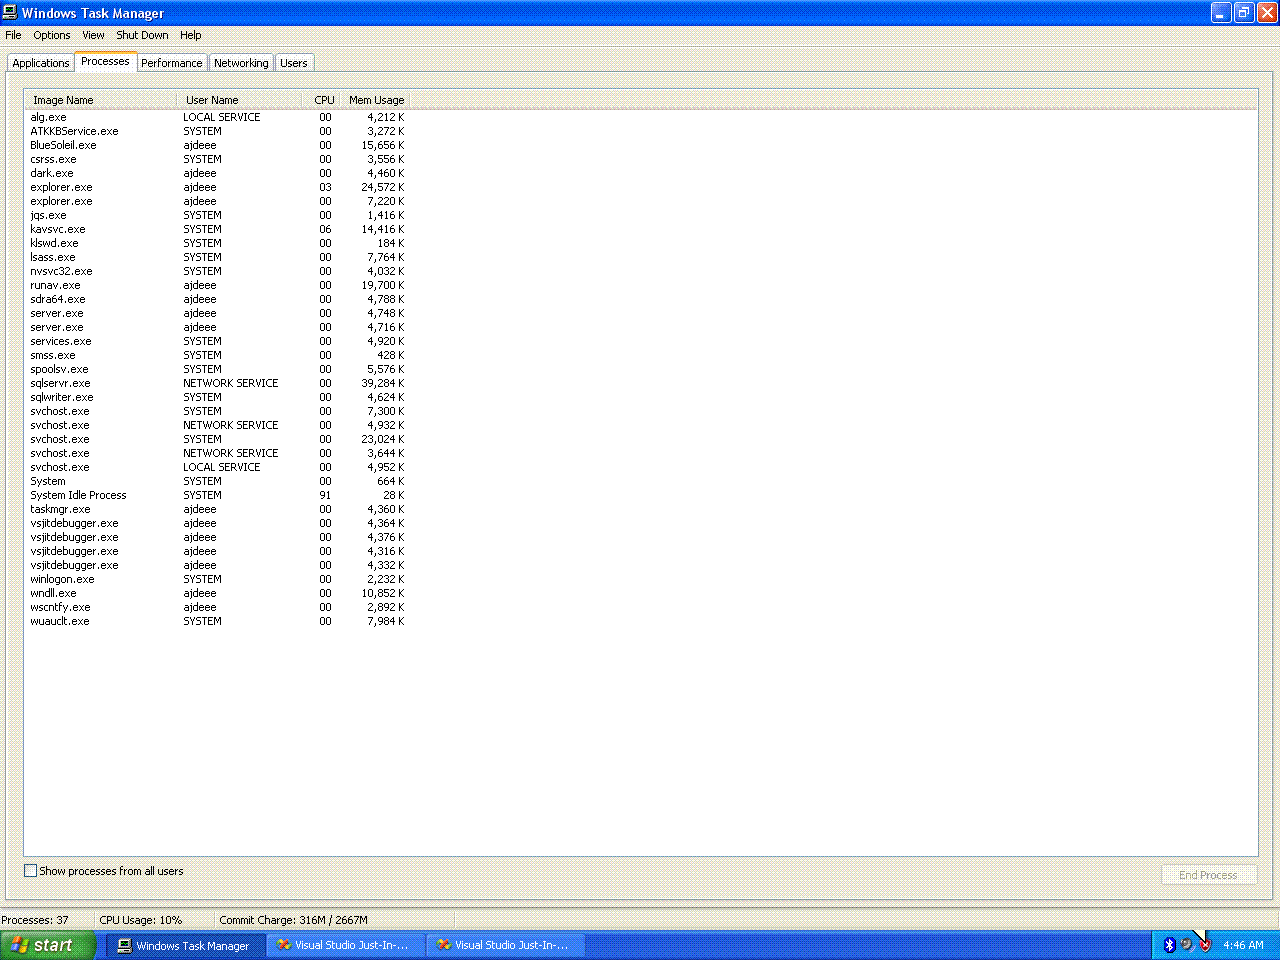Screen dimensions: 1280x960
Task: Sort by the CPU column header
Action: tap(322, 100)
